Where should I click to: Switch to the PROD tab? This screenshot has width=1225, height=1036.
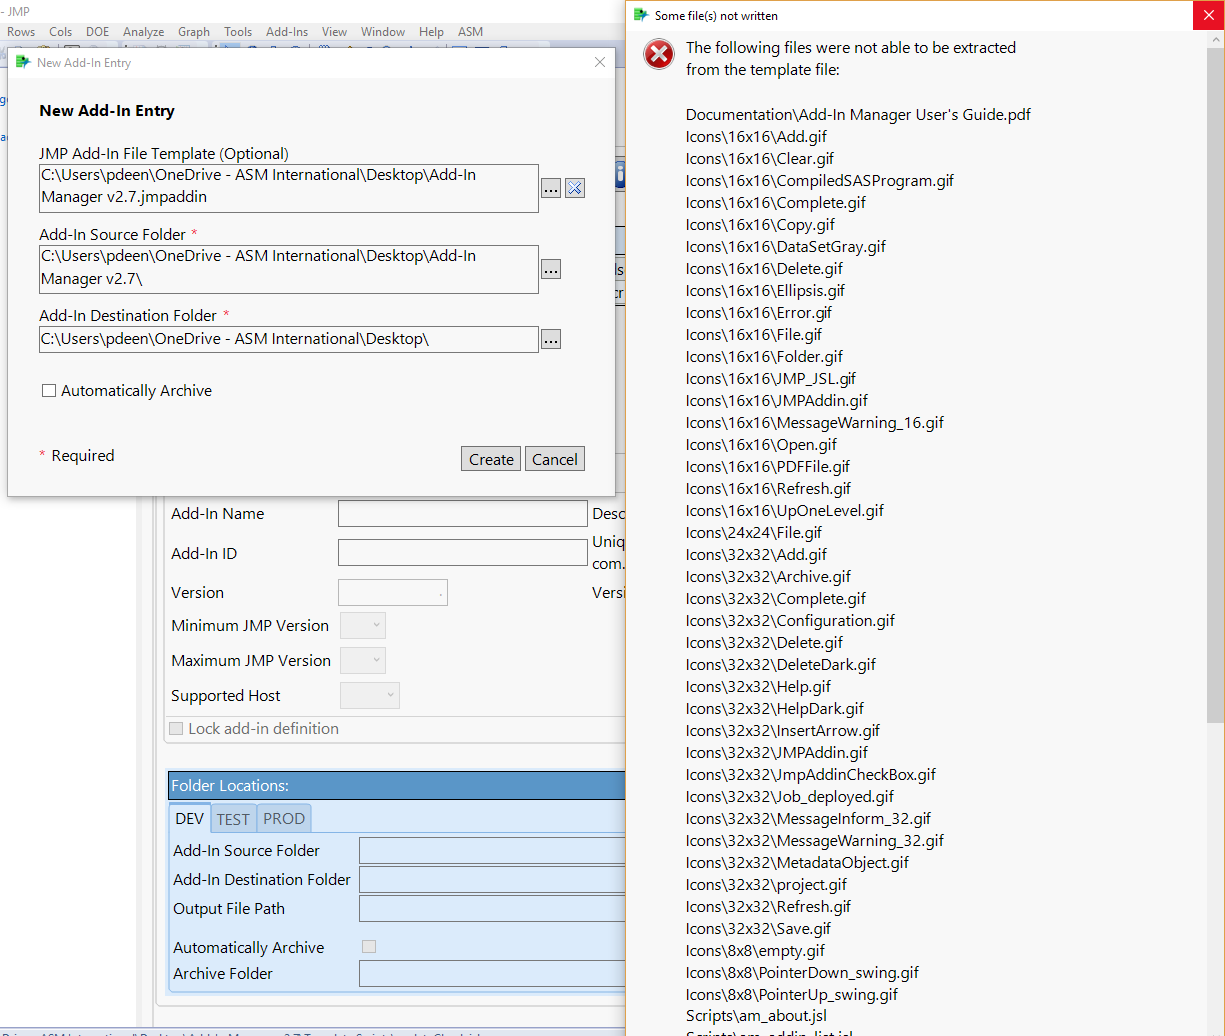(283, 818)
